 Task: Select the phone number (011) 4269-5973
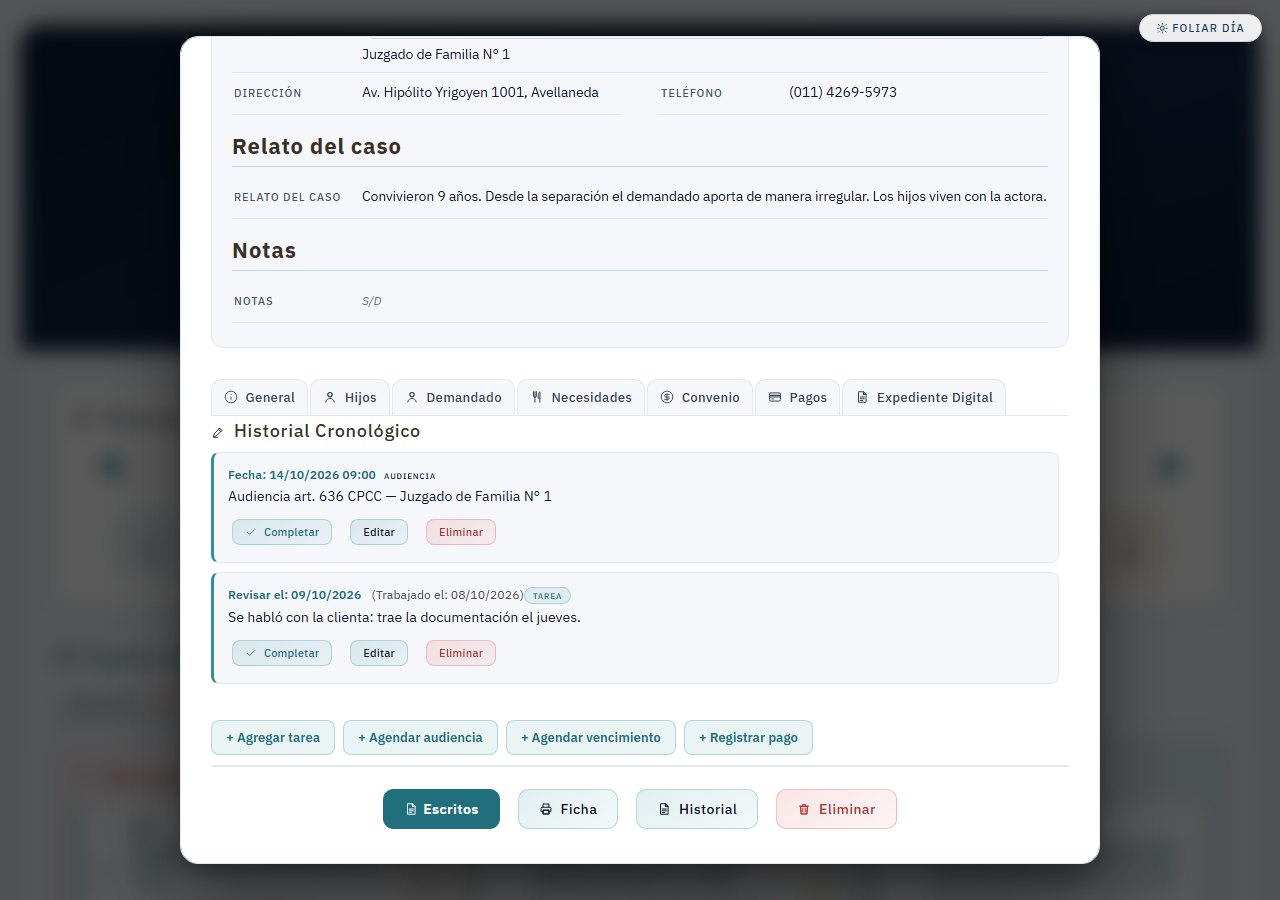point(843,92)
